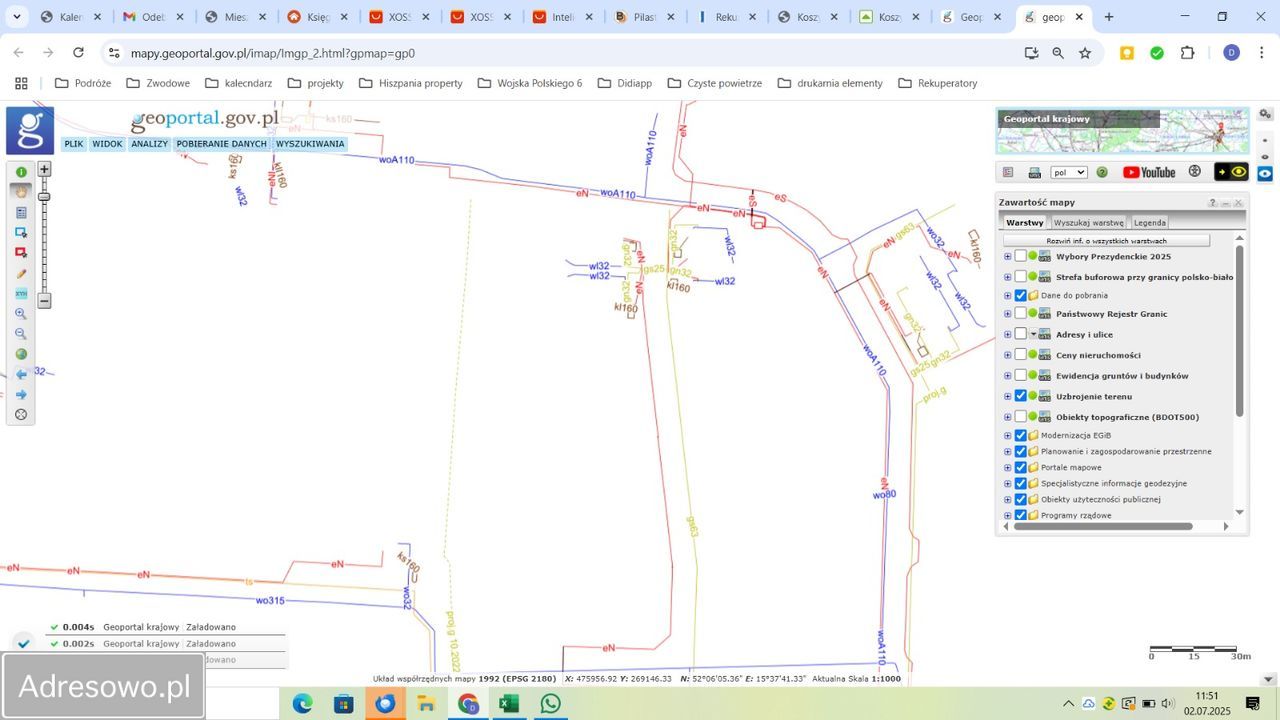Open the language dropdown showing pol
This screenshot has height=720, width=1280.
1068,172
